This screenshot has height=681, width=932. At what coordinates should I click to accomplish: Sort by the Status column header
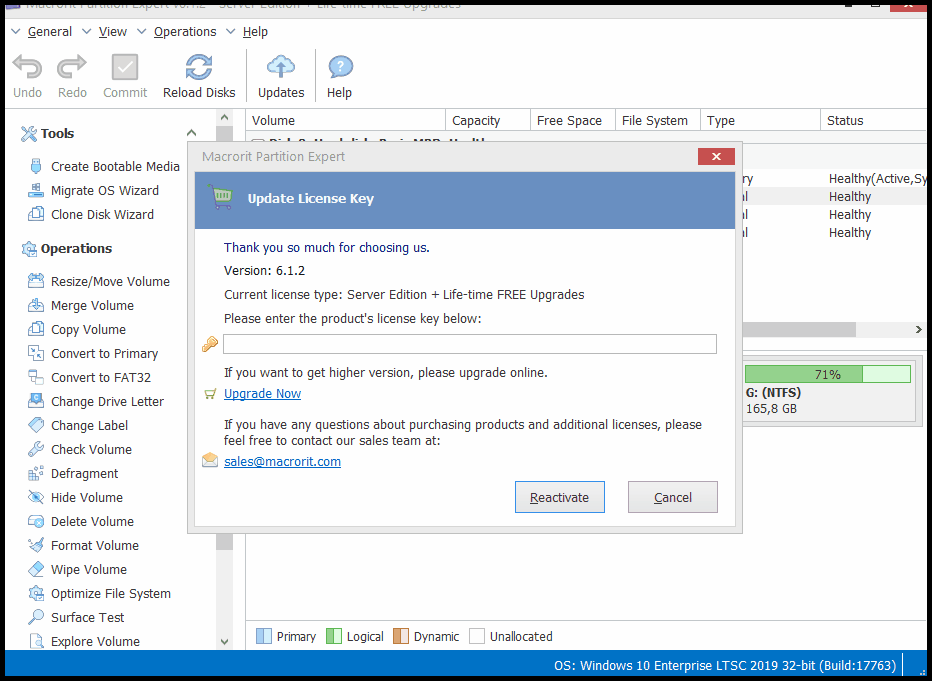click(x=873, y=120)
